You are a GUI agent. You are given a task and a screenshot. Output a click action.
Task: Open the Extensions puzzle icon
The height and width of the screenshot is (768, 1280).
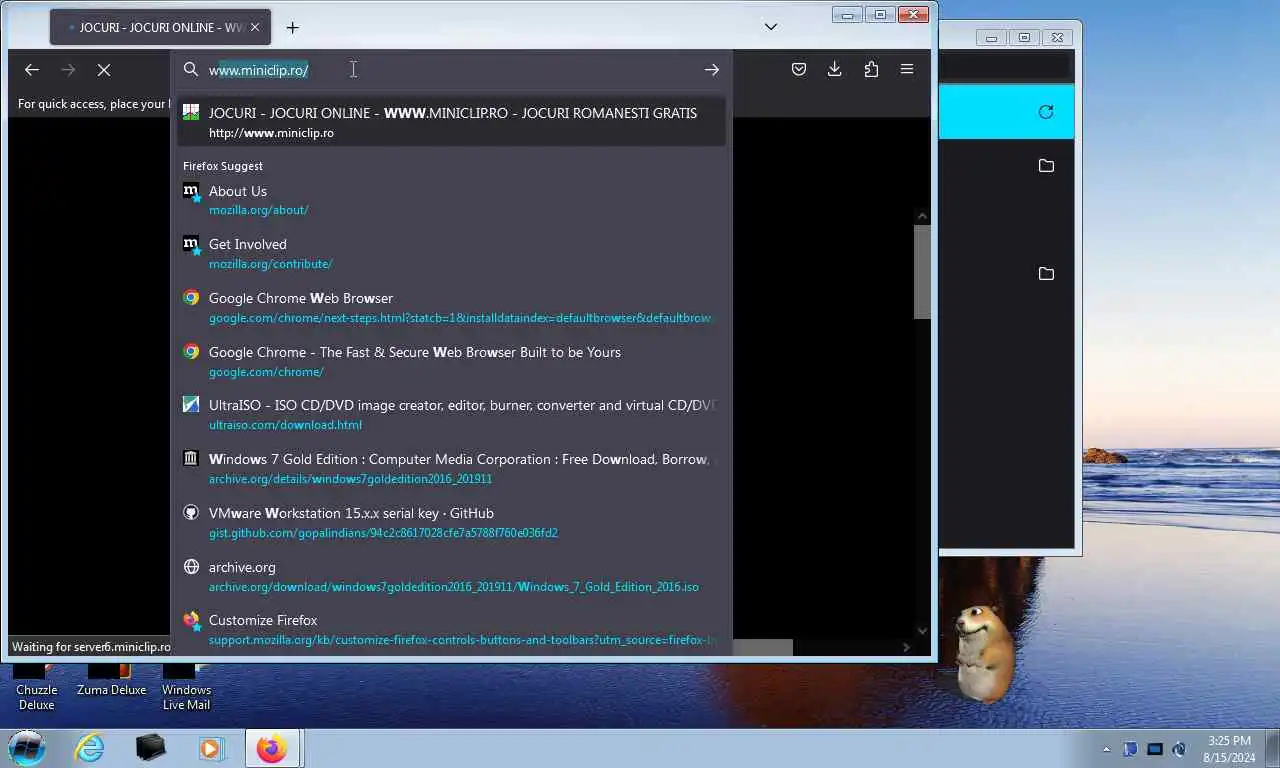click(871, 69)
